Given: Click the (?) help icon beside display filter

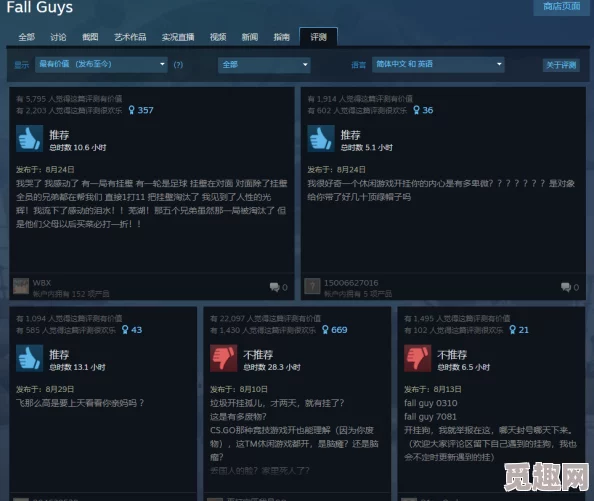Looking at the screenshot, I should [x=178, y=65].
